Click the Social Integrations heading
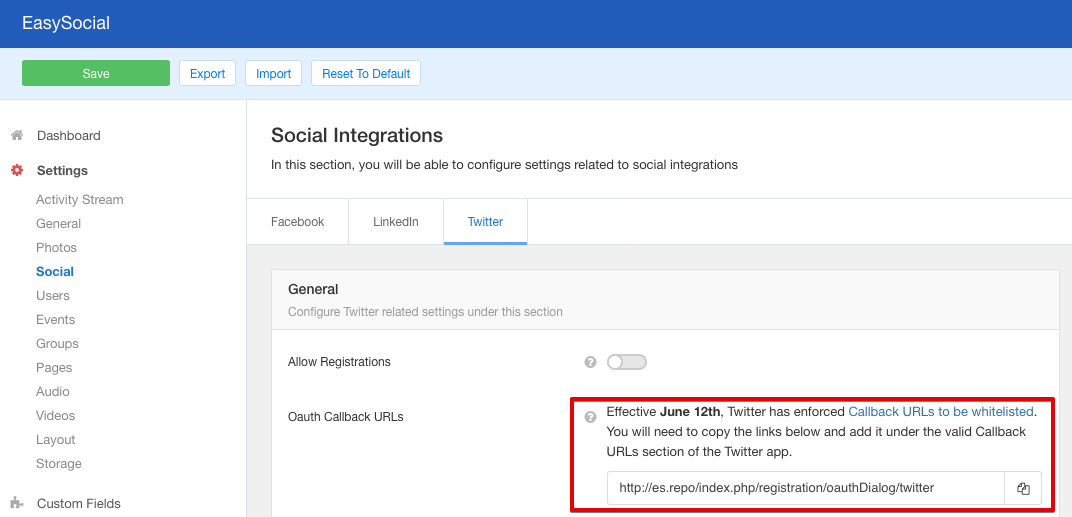This screenshot has width=1072, height=517. (x=357, y=135)
